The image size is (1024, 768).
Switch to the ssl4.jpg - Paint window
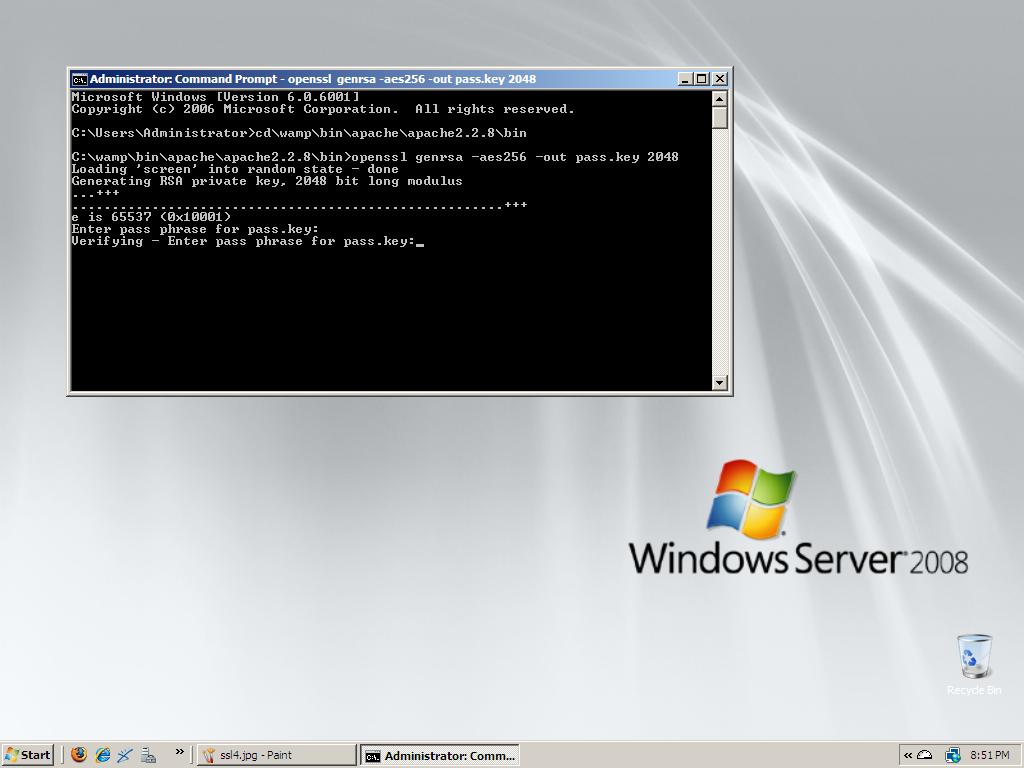click(276, 755)
